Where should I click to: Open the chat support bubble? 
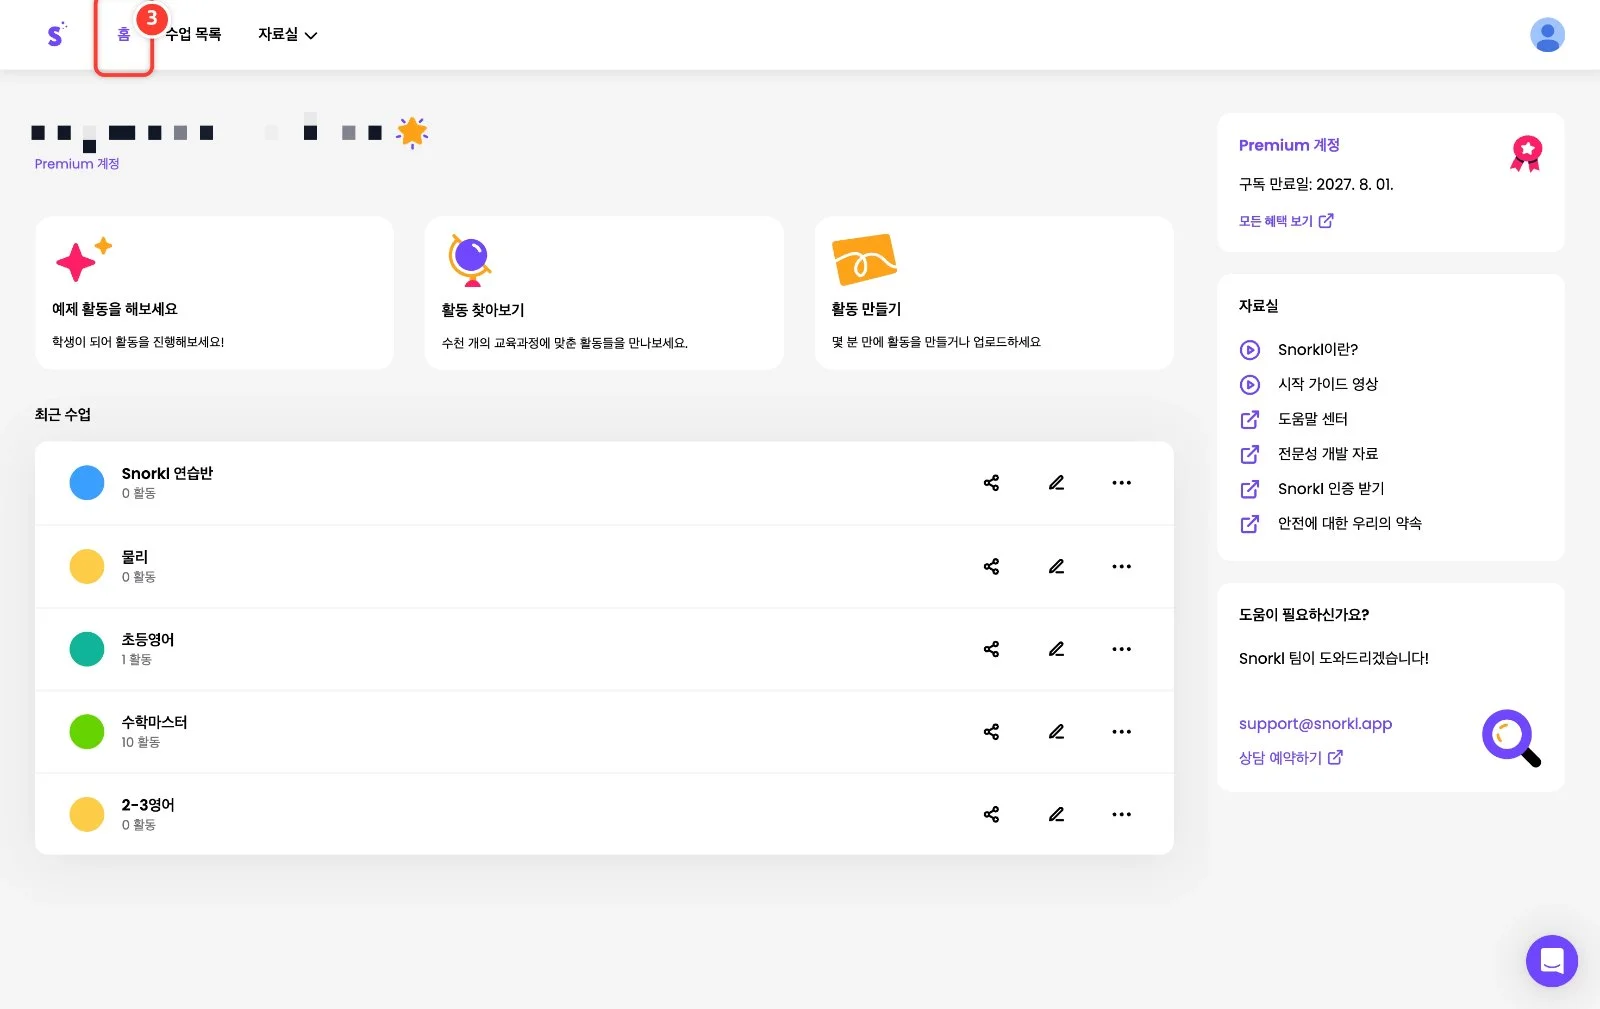[x=1551, y=961]
